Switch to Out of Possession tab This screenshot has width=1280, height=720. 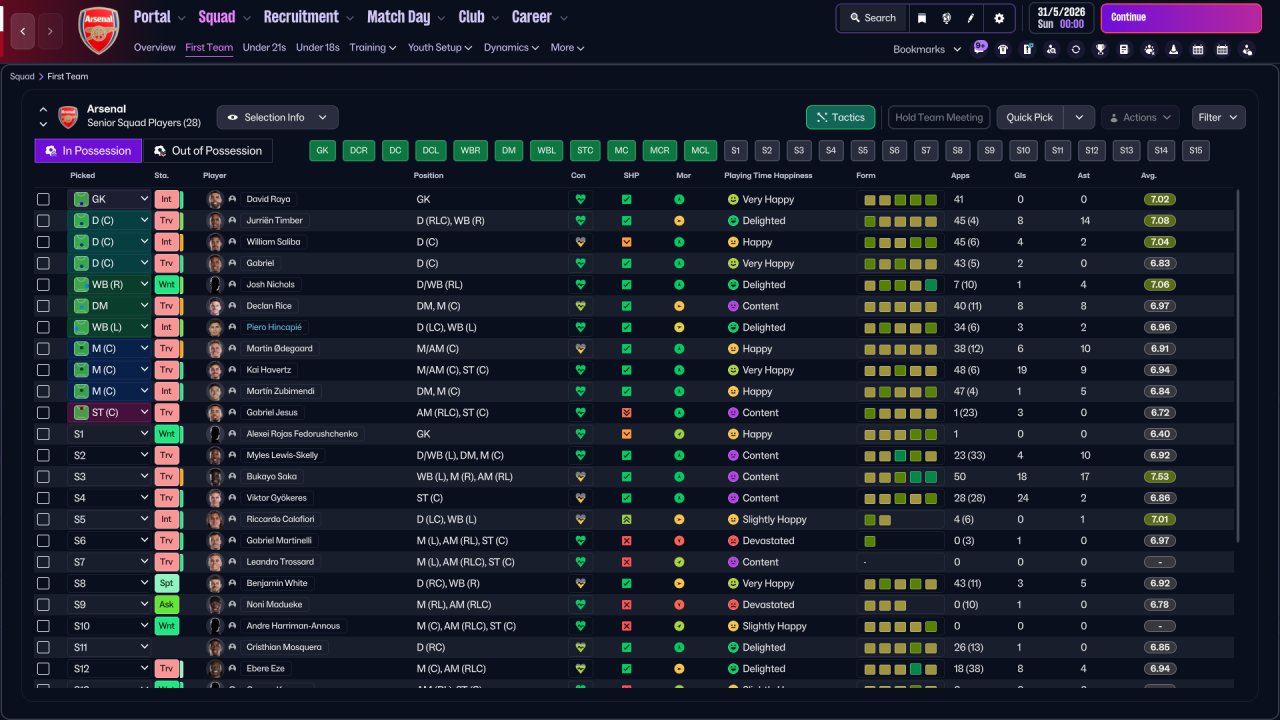[208, 151]
